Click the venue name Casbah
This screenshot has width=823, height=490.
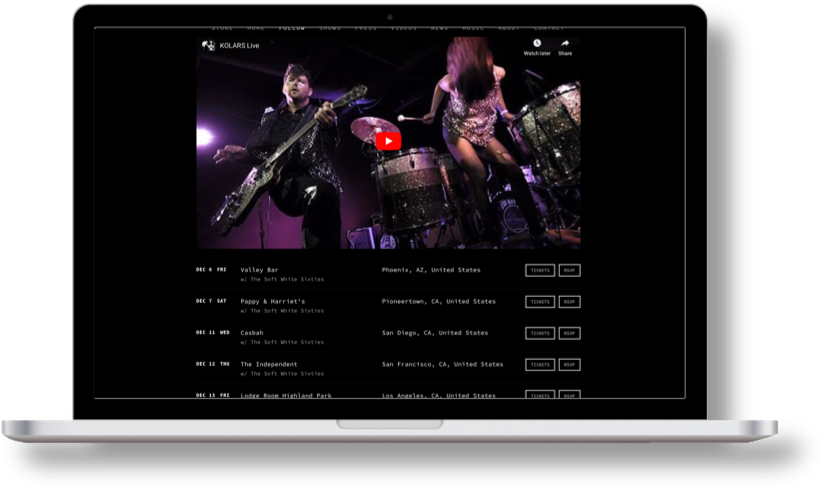click(x=252, y=333)
